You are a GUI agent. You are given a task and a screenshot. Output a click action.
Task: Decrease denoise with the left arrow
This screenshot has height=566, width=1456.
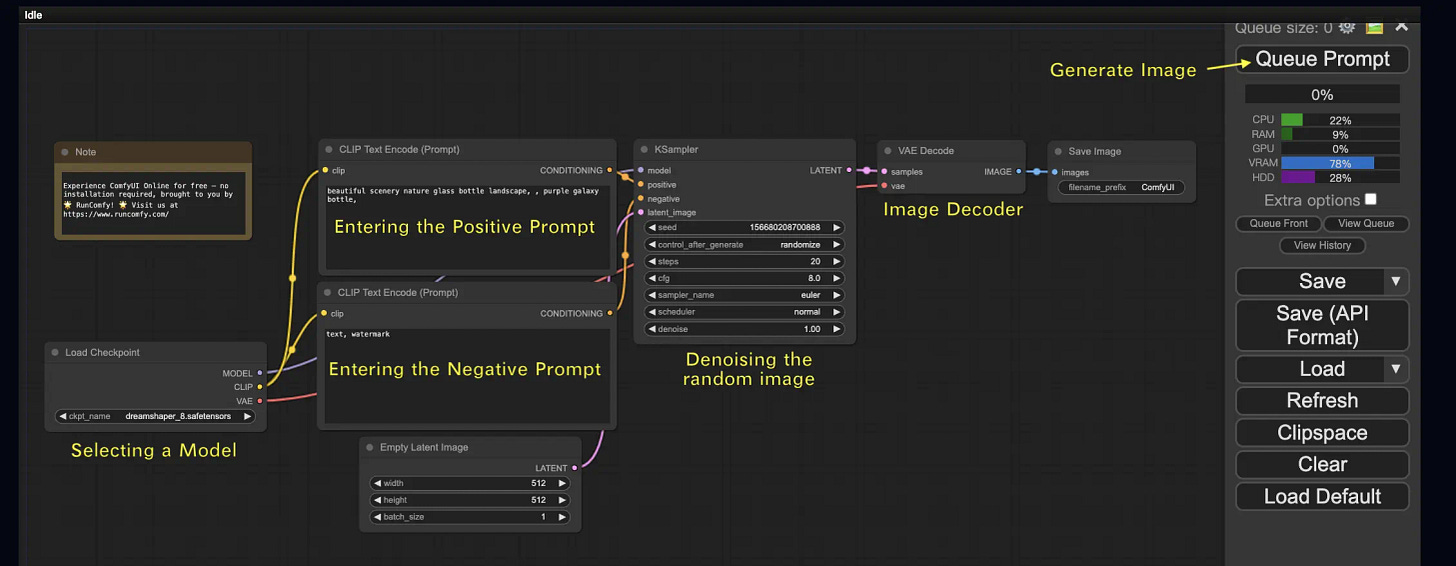(653, 329)
